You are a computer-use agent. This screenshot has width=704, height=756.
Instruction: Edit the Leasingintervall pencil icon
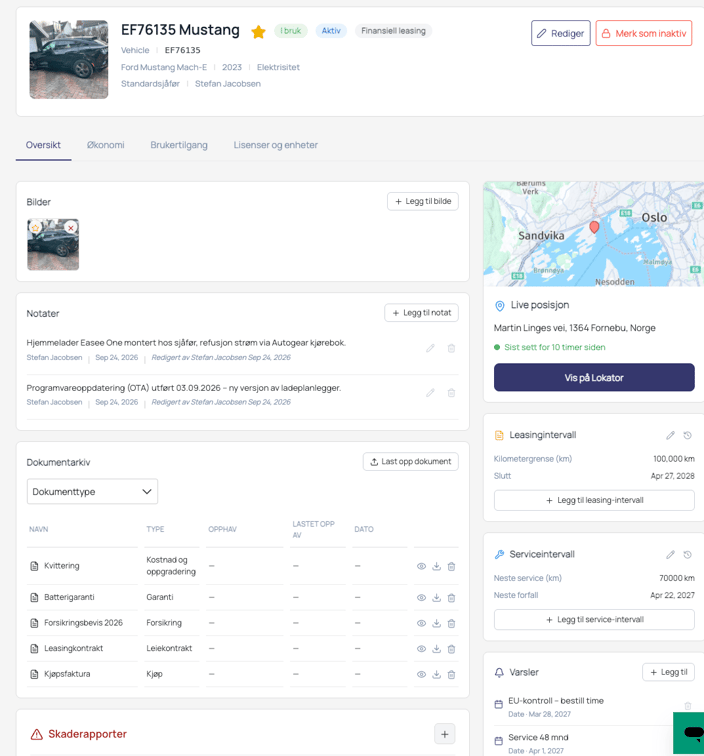[x=670, y=435]
